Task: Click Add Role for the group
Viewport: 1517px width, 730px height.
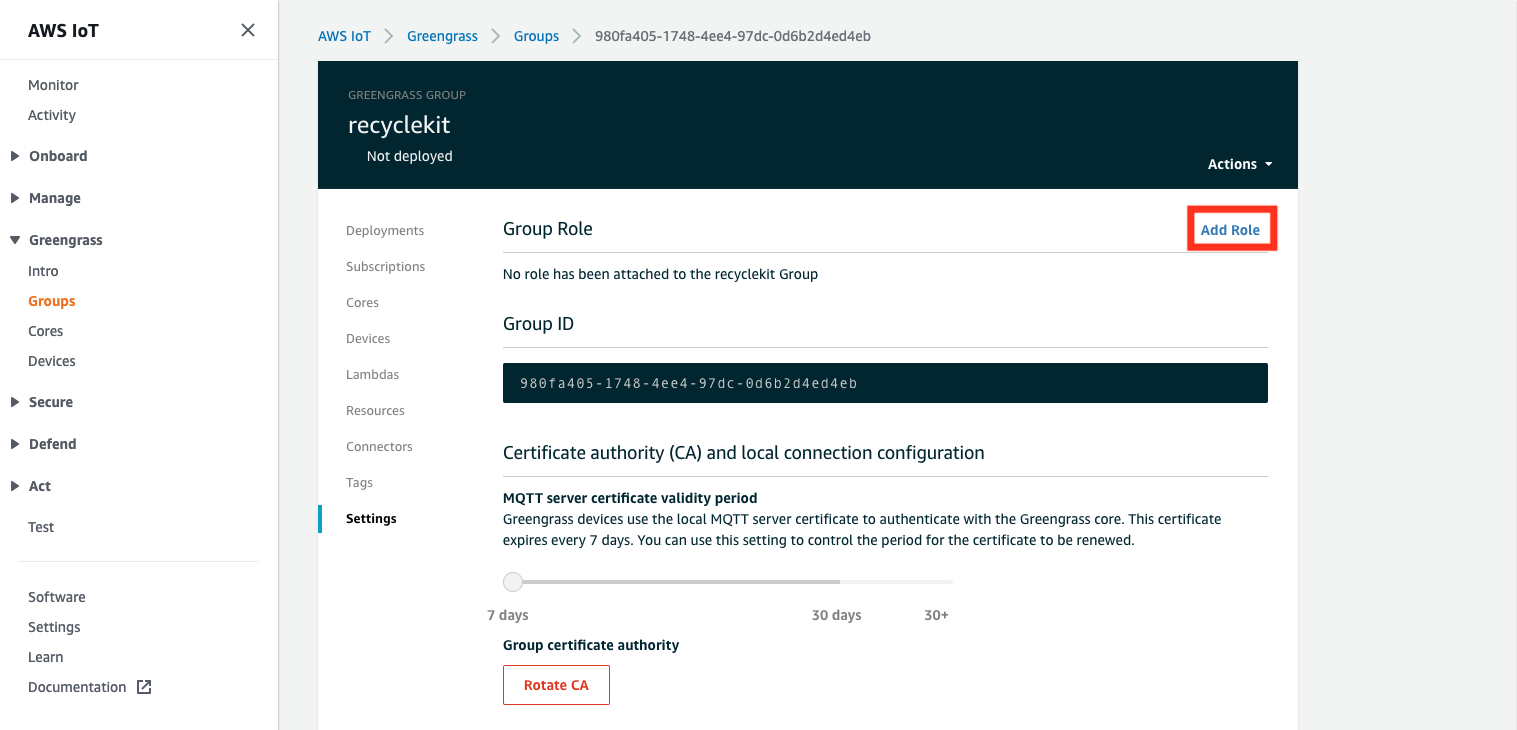Action: 1230,230
